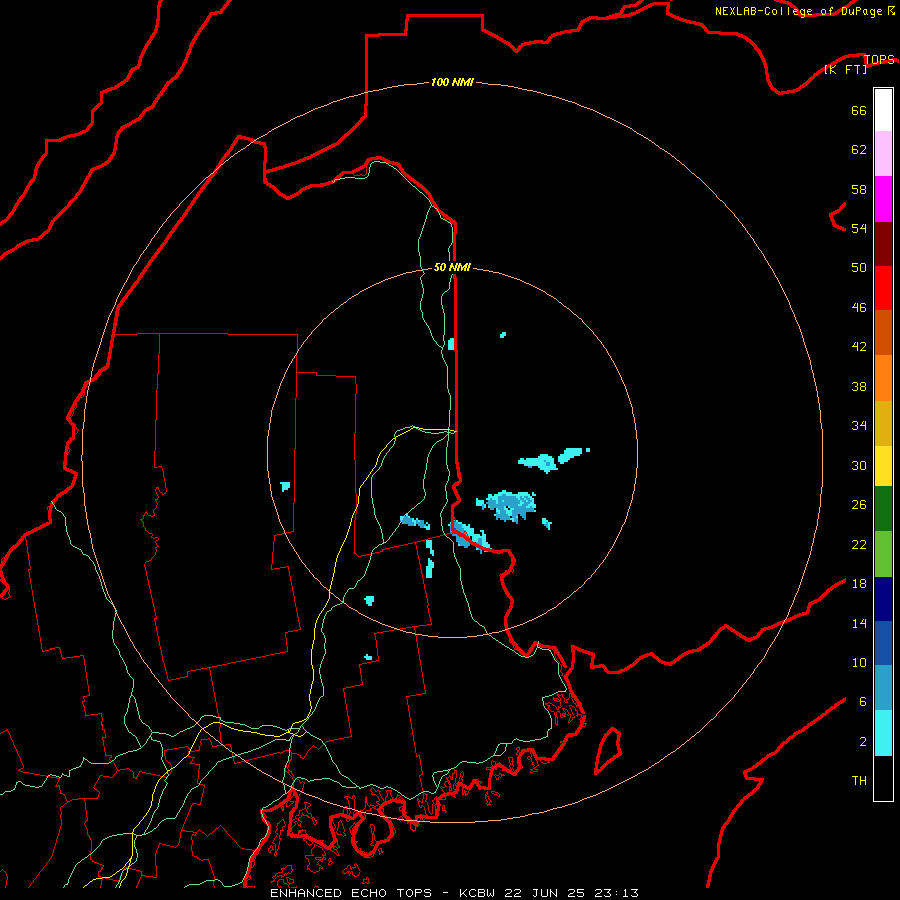Click the island outline off the southeast coast
The height and width of the screenshot is (900, 900).
point(608,750)
